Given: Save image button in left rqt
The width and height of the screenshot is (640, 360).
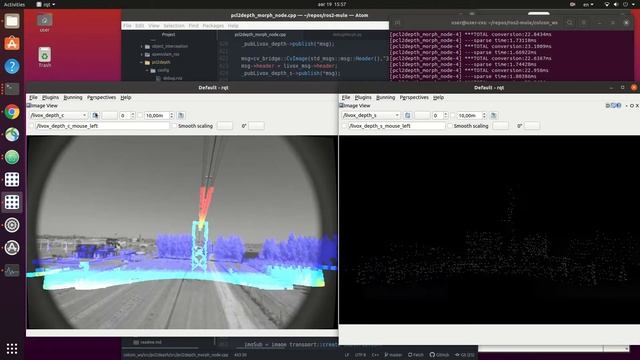Looking at the screenshot, I should click(x=181, y=116).
